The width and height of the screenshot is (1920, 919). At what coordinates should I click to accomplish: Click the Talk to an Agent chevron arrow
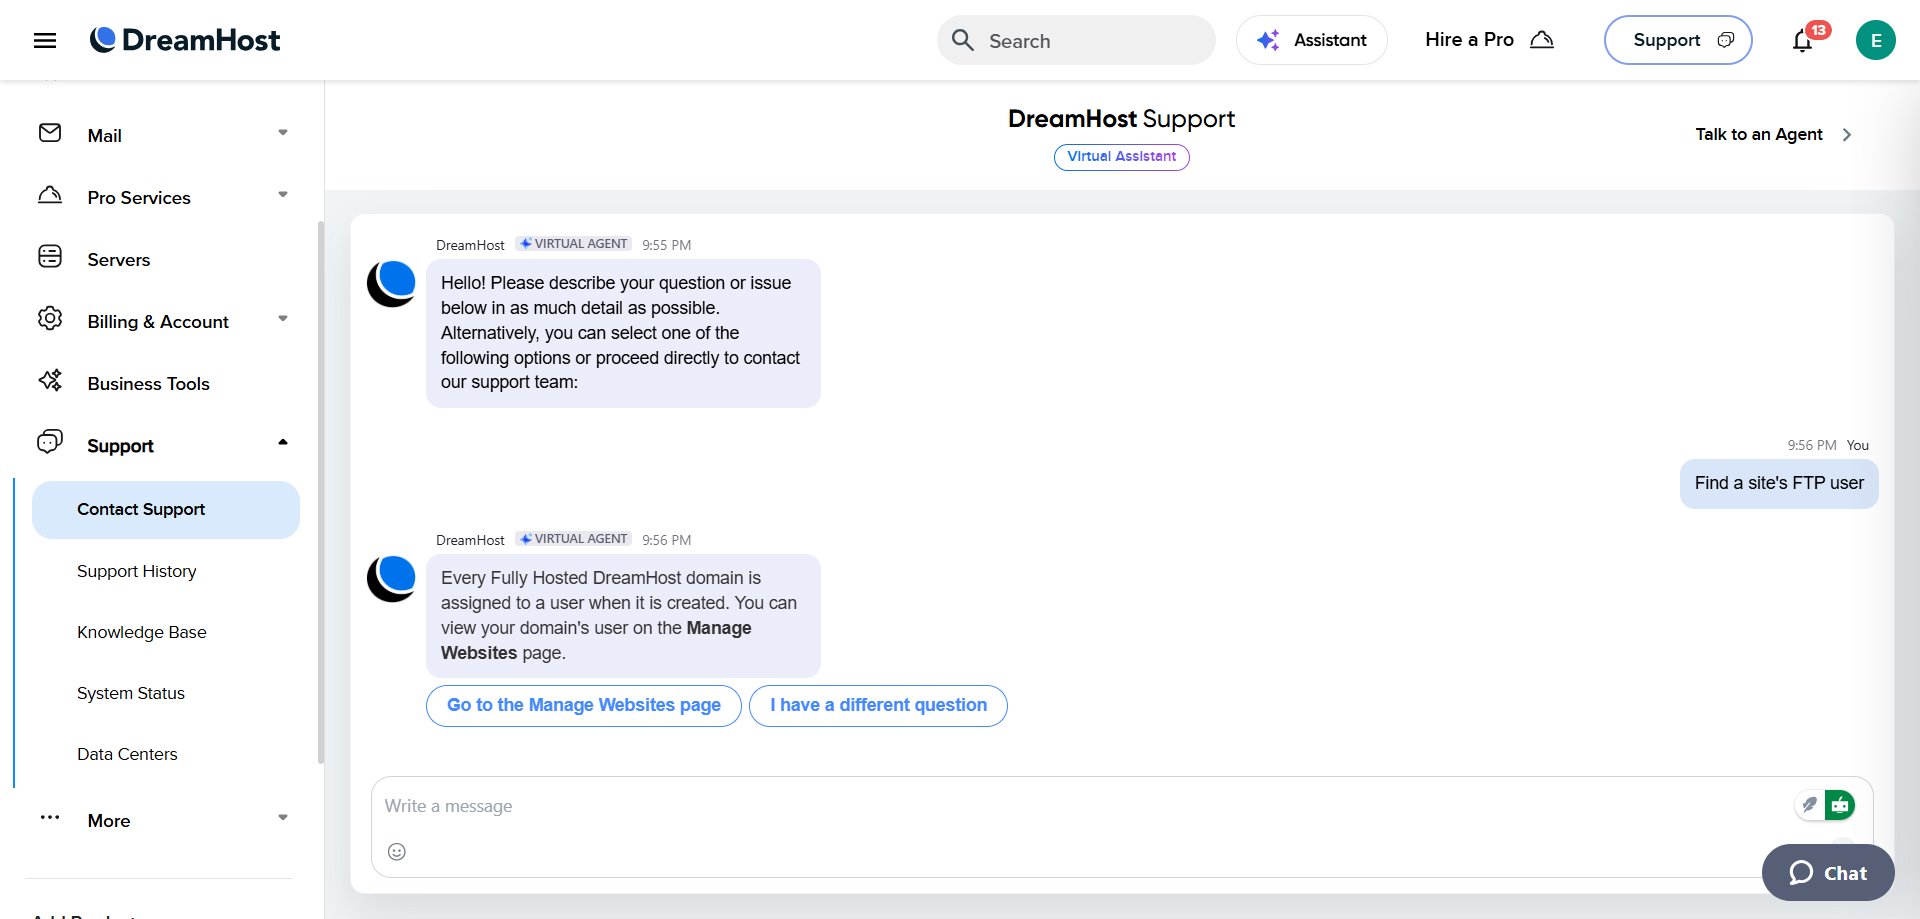tap(1847, 135)
